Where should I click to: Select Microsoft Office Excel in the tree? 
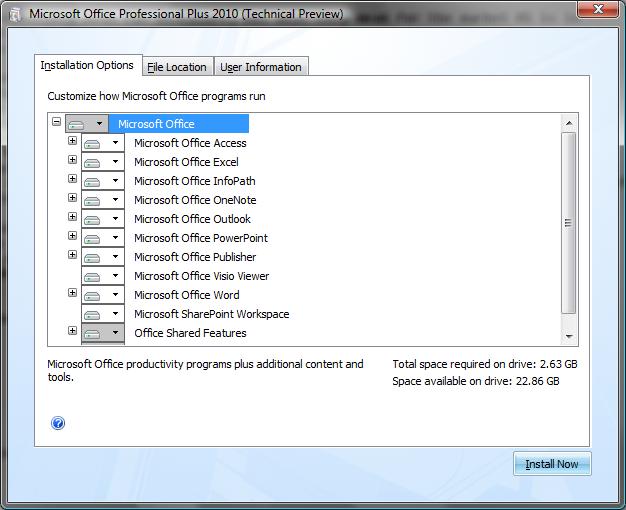click(186, 162)
